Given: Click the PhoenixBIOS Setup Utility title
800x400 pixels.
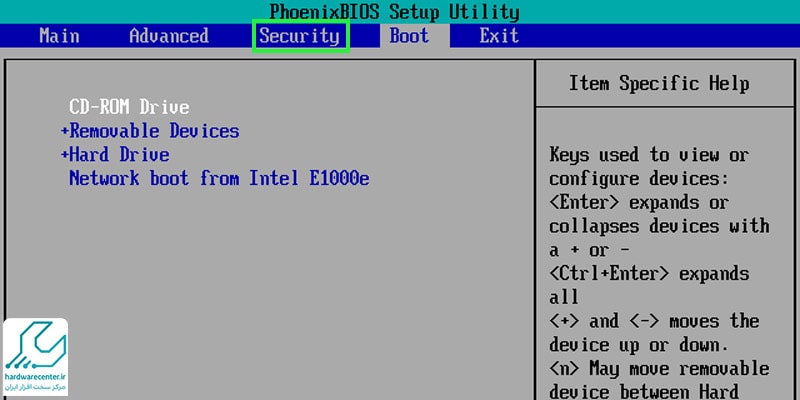Looking at the screenshot, I should (394, 11).
